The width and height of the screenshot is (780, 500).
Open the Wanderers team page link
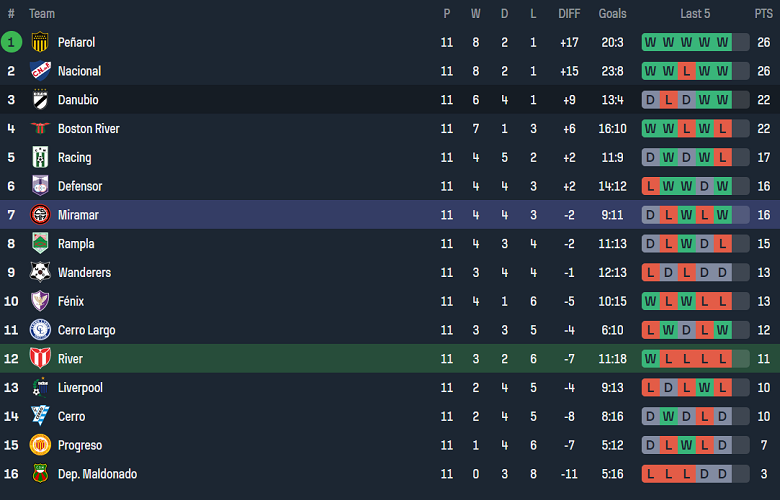pos(84,273)
